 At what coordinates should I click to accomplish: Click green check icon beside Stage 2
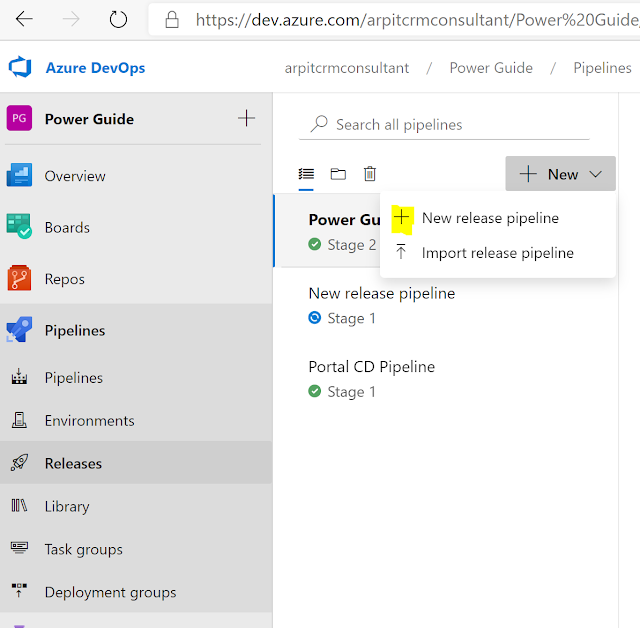point(315,244)
